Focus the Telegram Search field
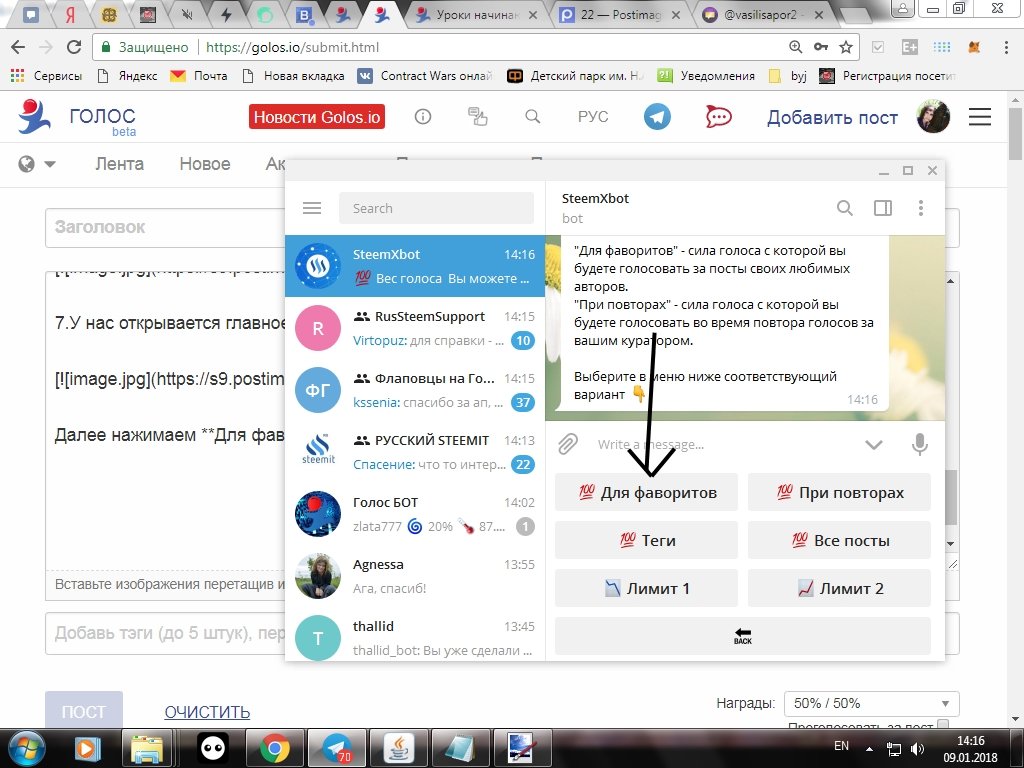The image size is (1024, 768). [436, 208]
